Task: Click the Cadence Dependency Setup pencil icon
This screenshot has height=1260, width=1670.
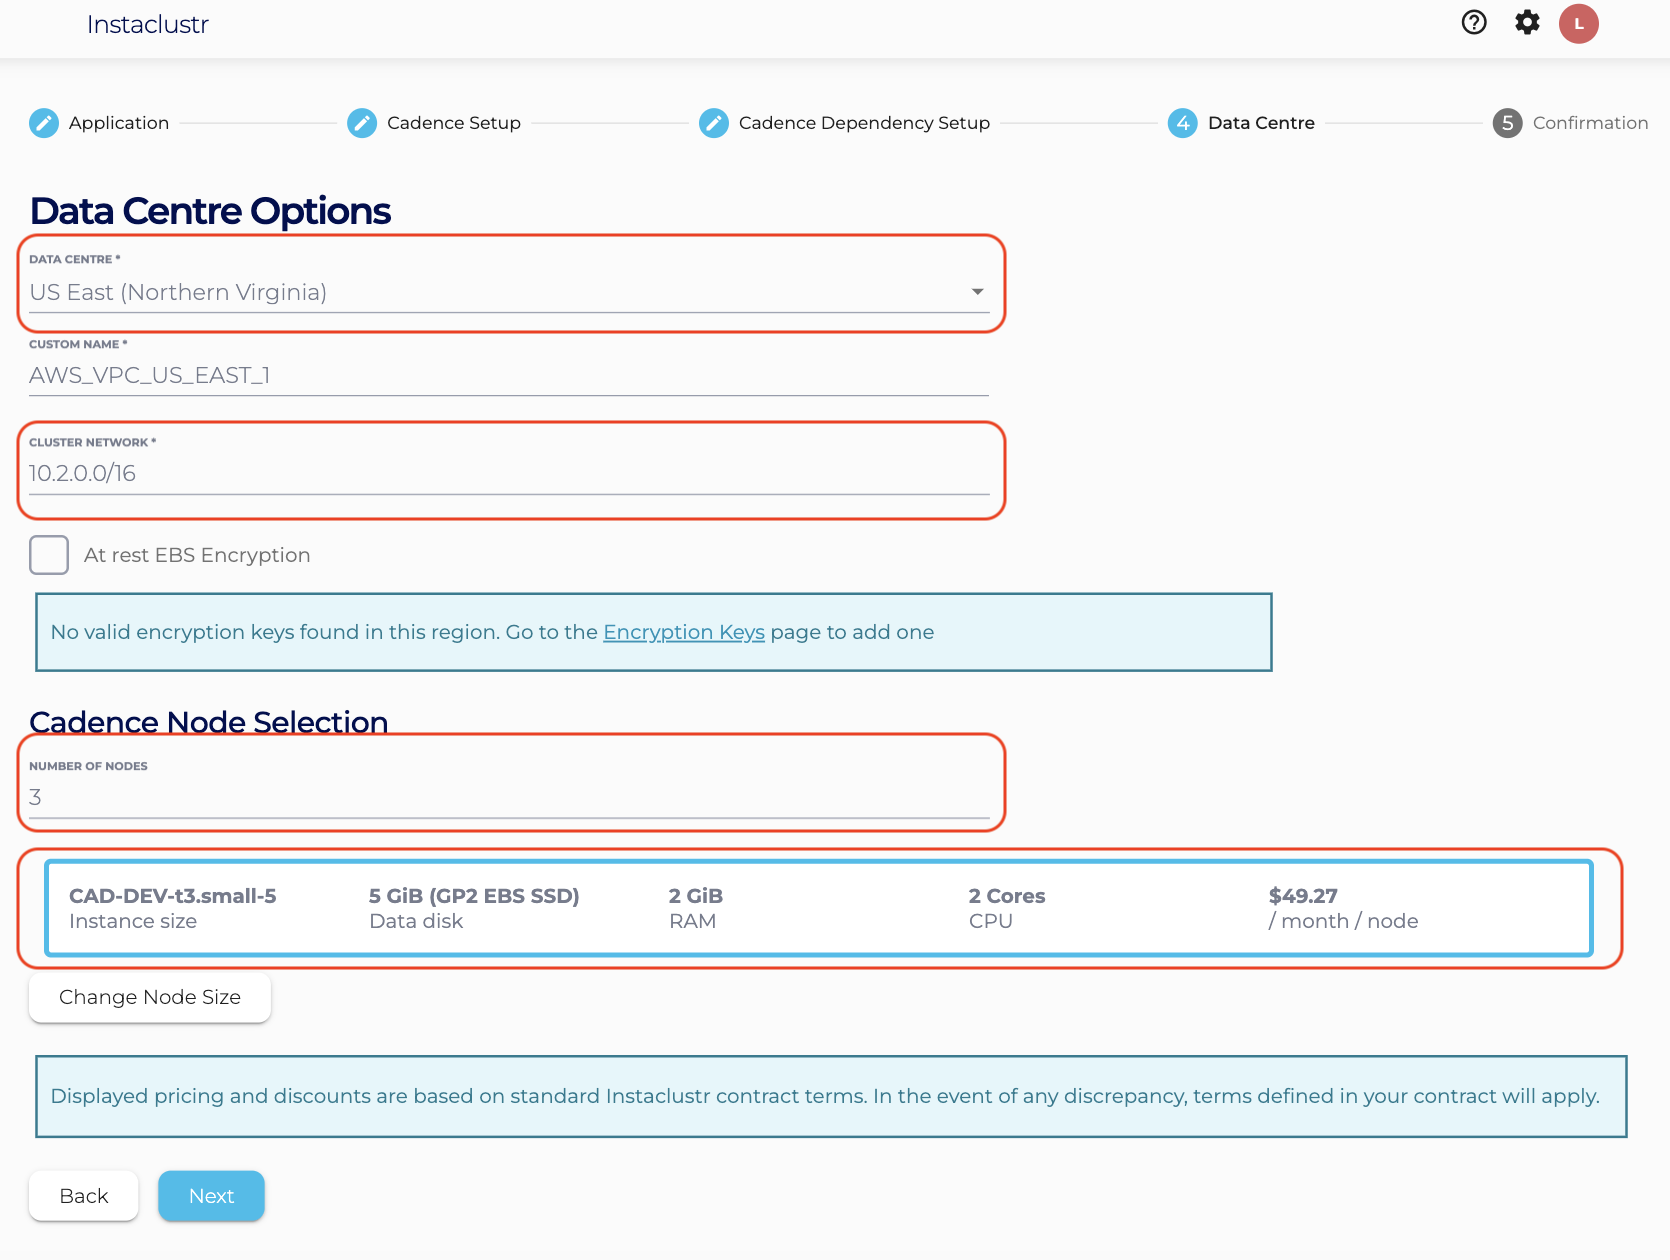Action: point(714,123)
